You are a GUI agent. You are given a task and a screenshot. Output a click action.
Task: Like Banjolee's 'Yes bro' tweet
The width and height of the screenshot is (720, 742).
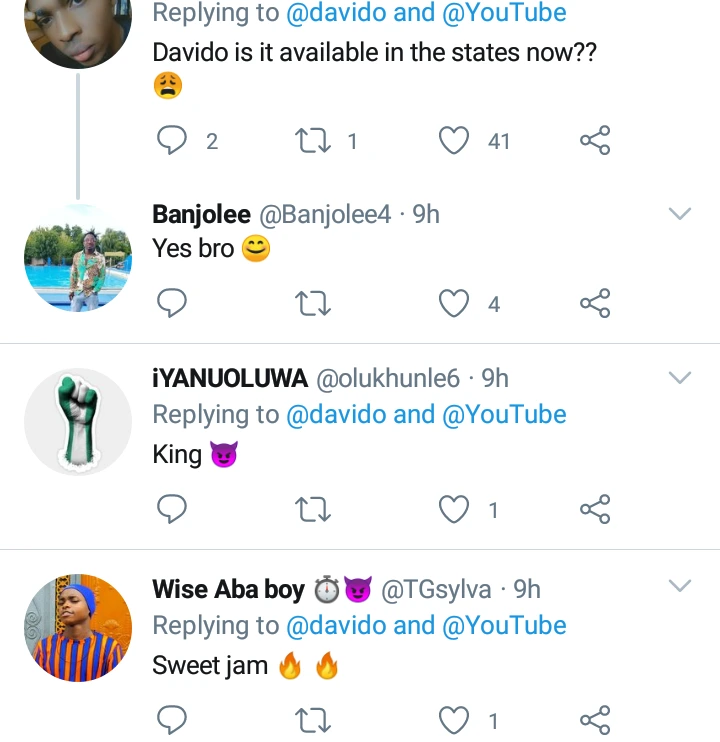(x=455, y=304)
